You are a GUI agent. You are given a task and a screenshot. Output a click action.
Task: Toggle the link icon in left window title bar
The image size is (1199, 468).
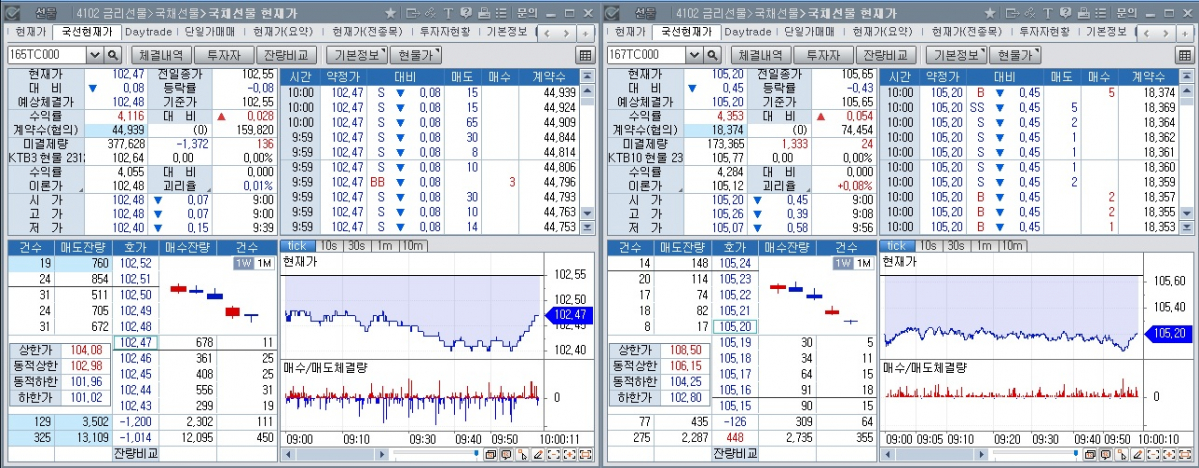click(x=431, y=13)
